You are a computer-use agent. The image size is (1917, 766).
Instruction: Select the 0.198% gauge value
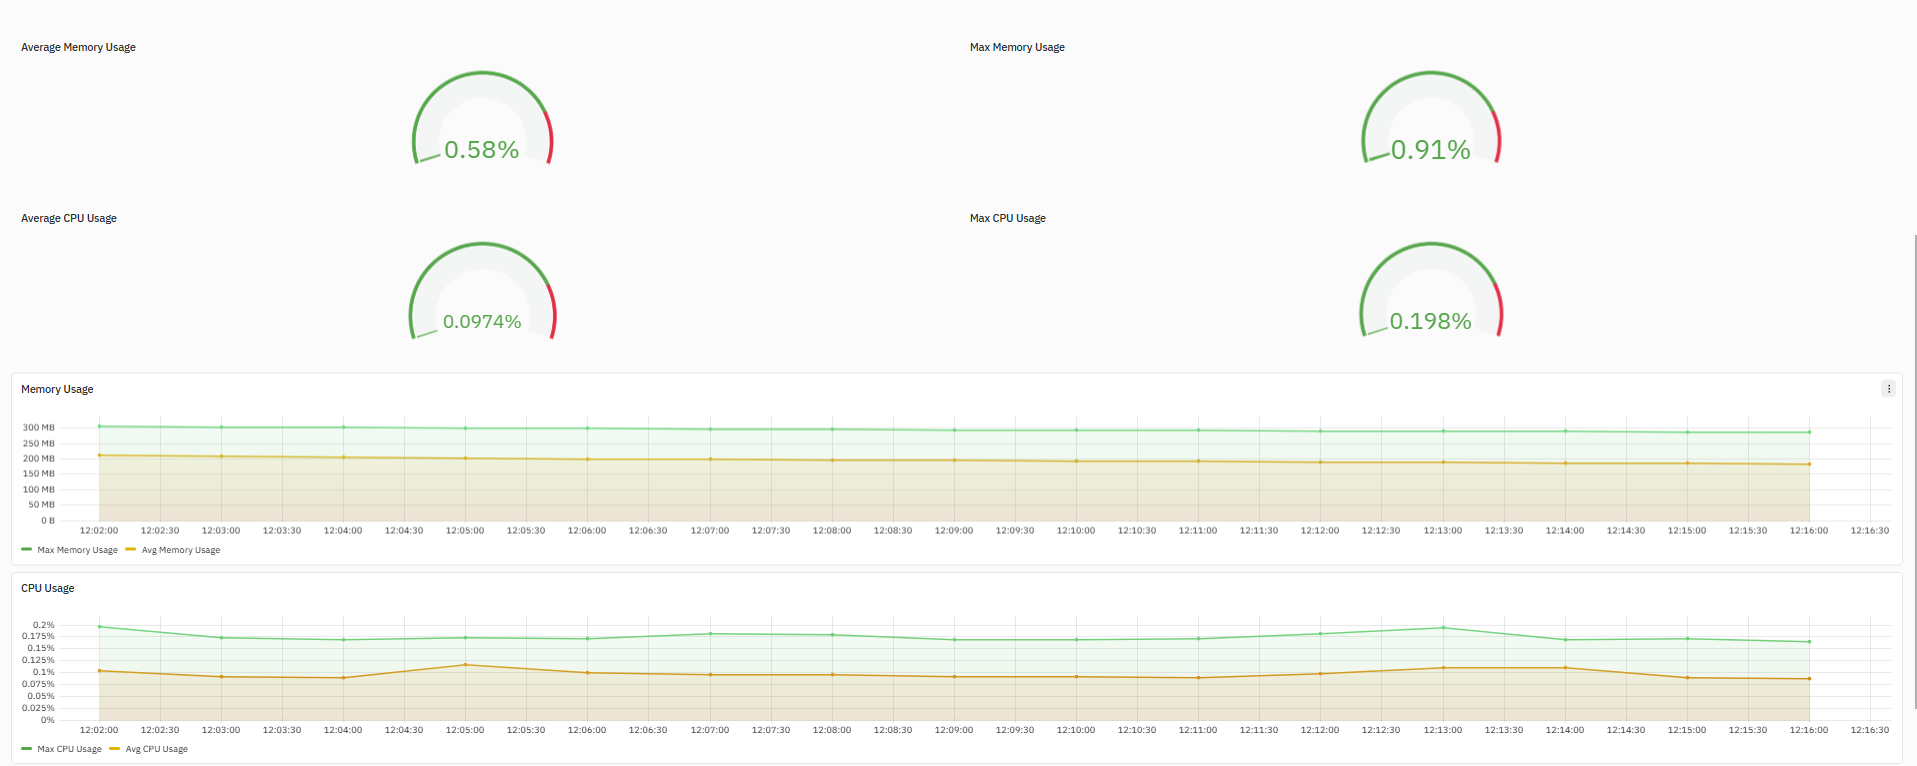1431,321
